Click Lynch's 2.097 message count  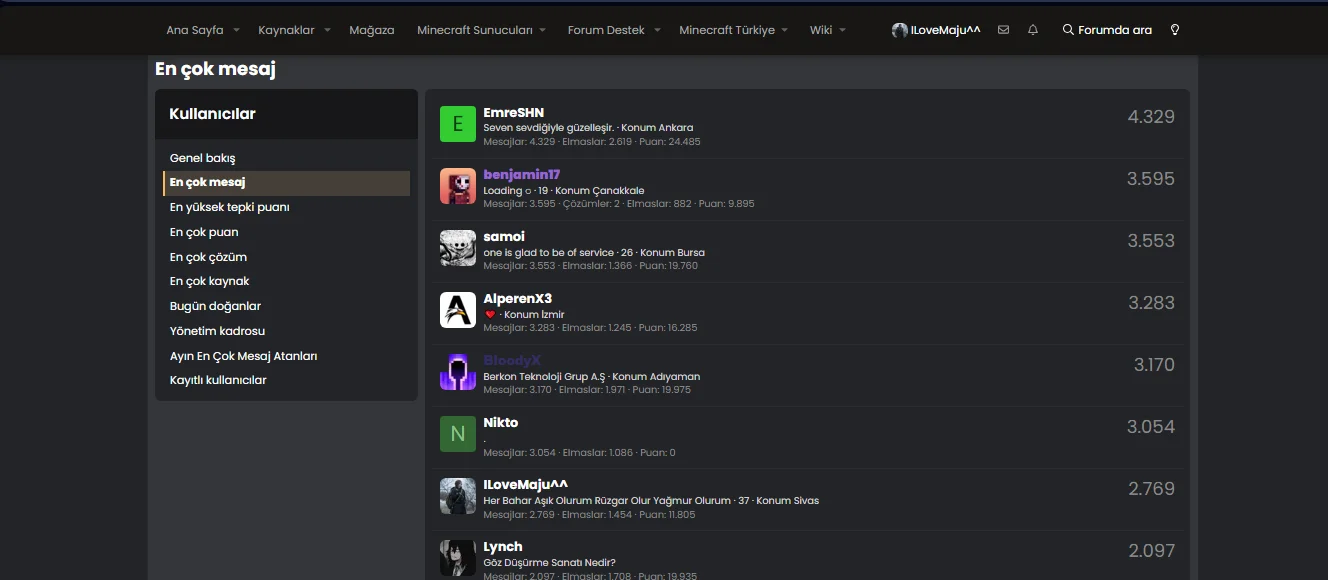click(1151, 551)
